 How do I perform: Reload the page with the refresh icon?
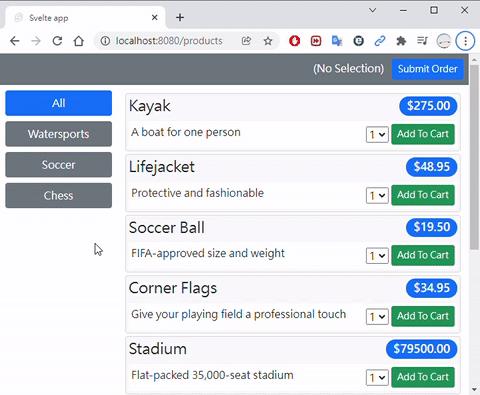(57, 41)
